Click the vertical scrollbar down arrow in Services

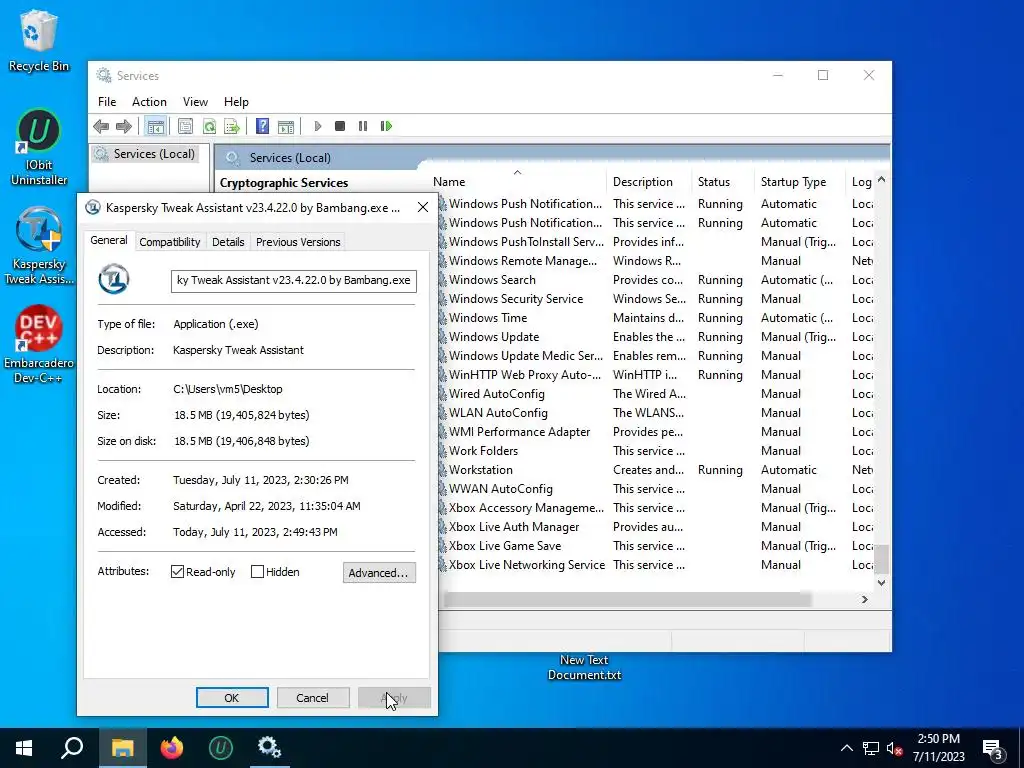point(881,583)
